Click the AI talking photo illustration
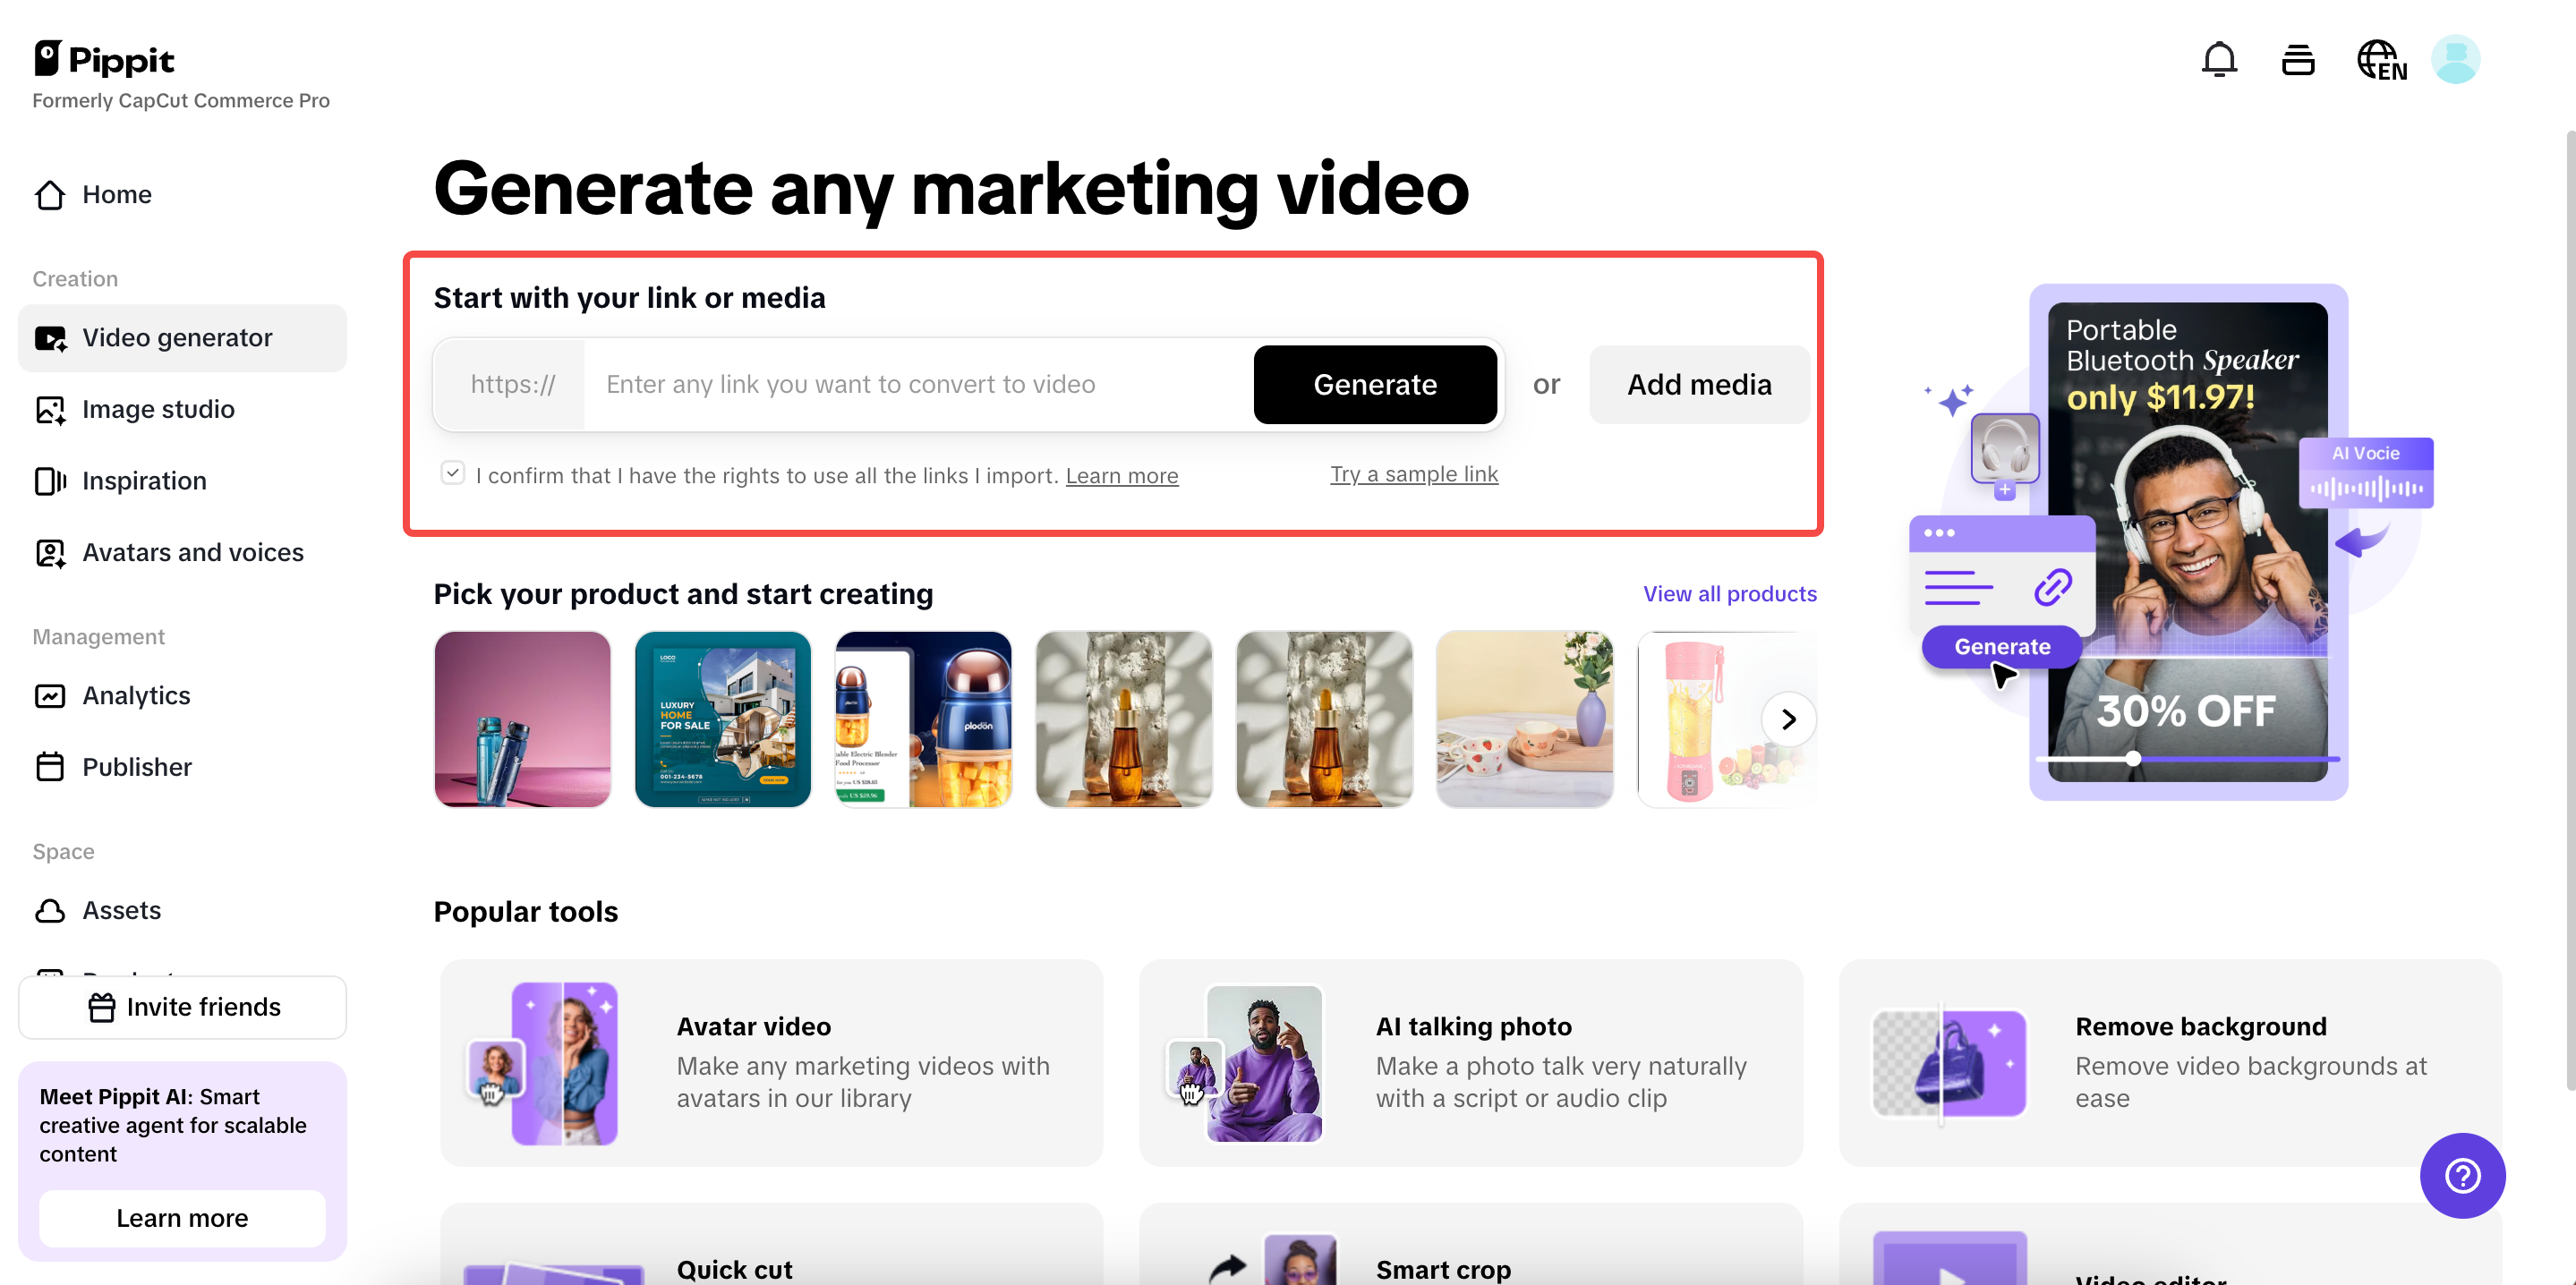Viewport: 2576px width, 1285px height. [1245, 1063]
